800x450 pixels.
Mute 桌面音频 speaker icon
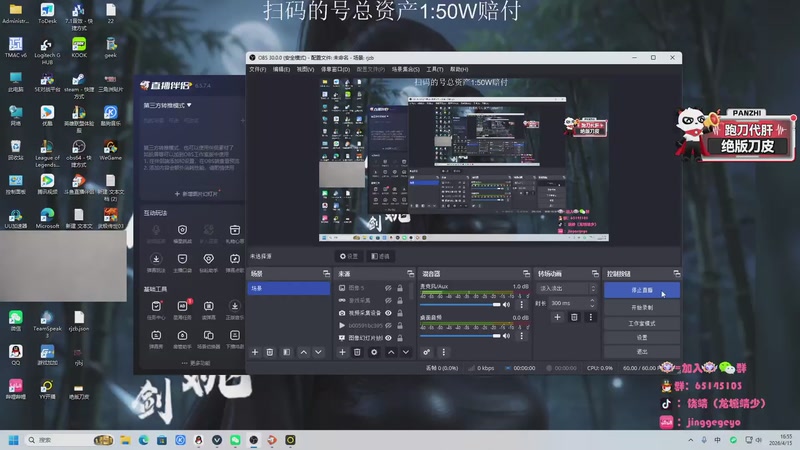pyautogui.click(x=507, y=336)
